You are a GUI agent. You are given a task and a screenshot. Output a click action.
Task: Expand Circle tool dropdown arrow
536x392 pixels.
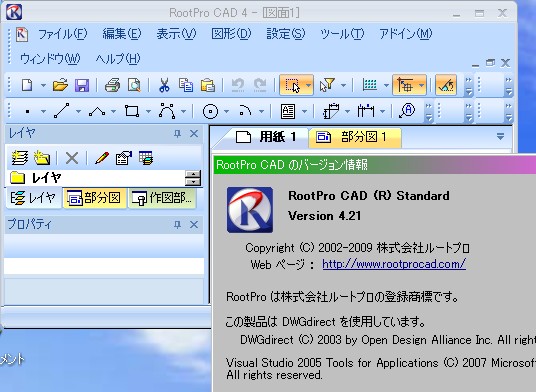(x=226, y=111)
